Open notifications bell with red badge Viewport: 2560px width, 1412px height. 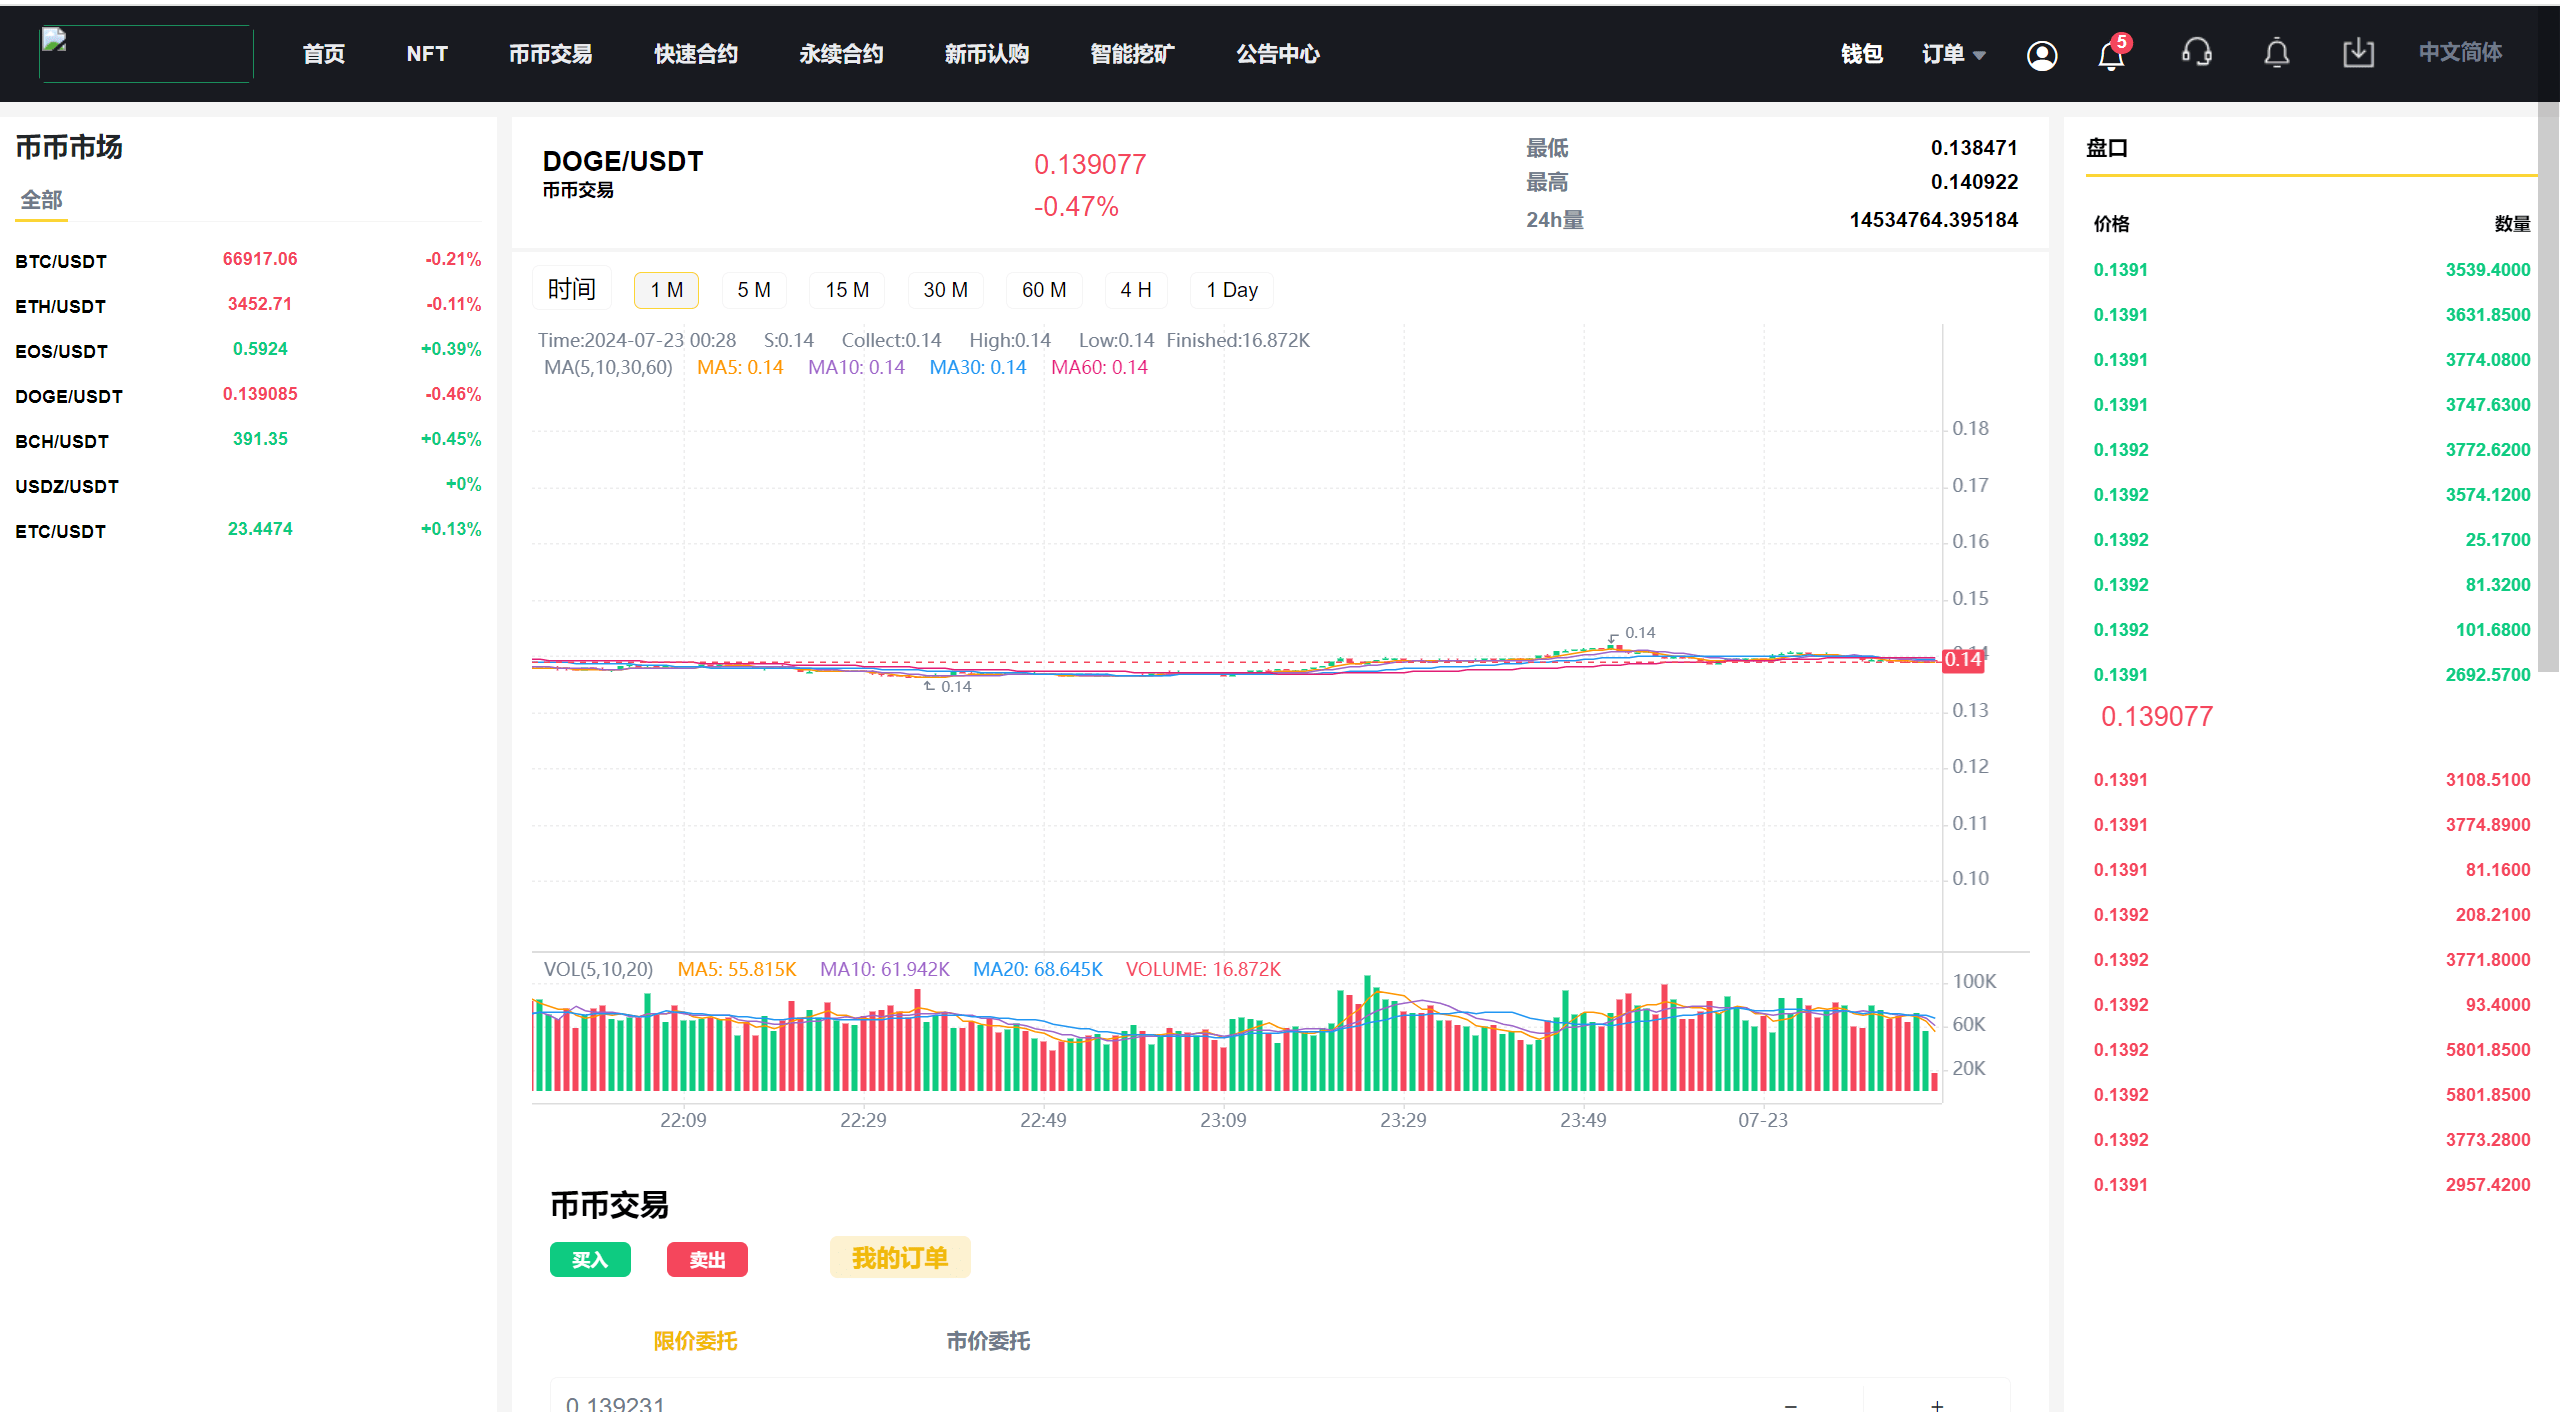click(2111, 54)
